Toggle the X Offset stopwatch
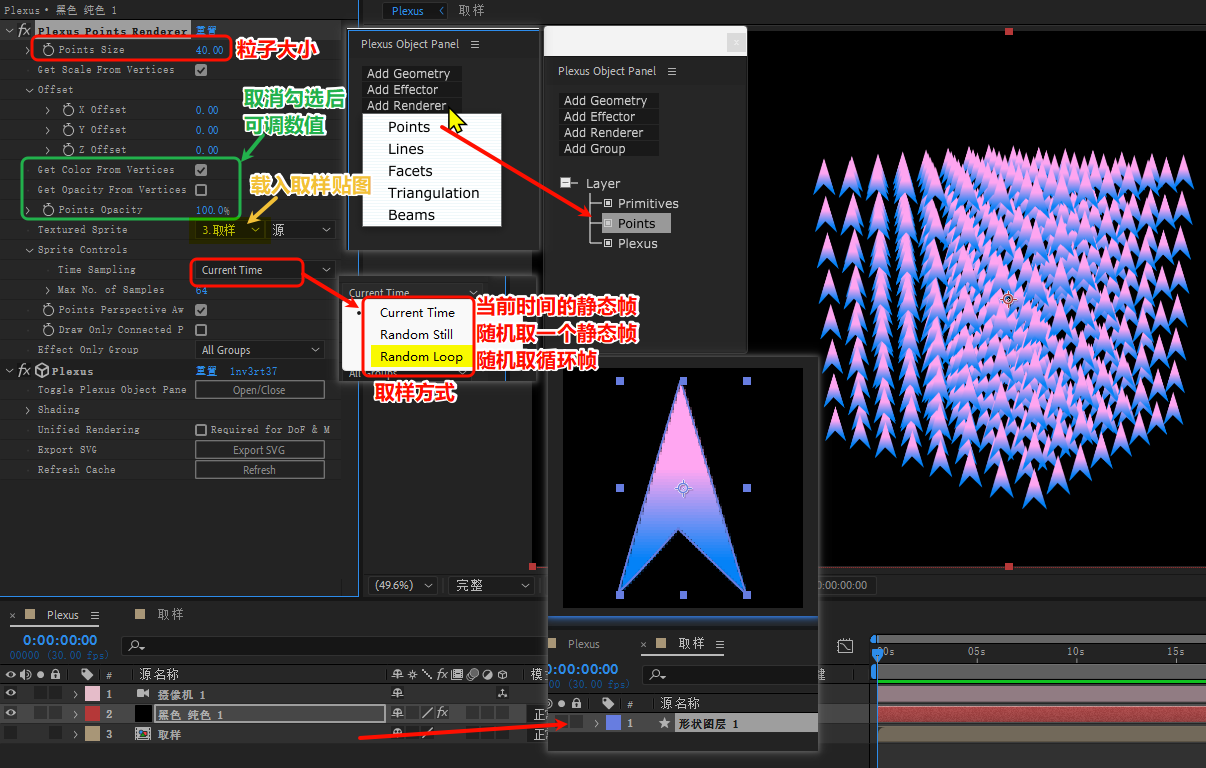1206x768 pixels. click(68, 109)
